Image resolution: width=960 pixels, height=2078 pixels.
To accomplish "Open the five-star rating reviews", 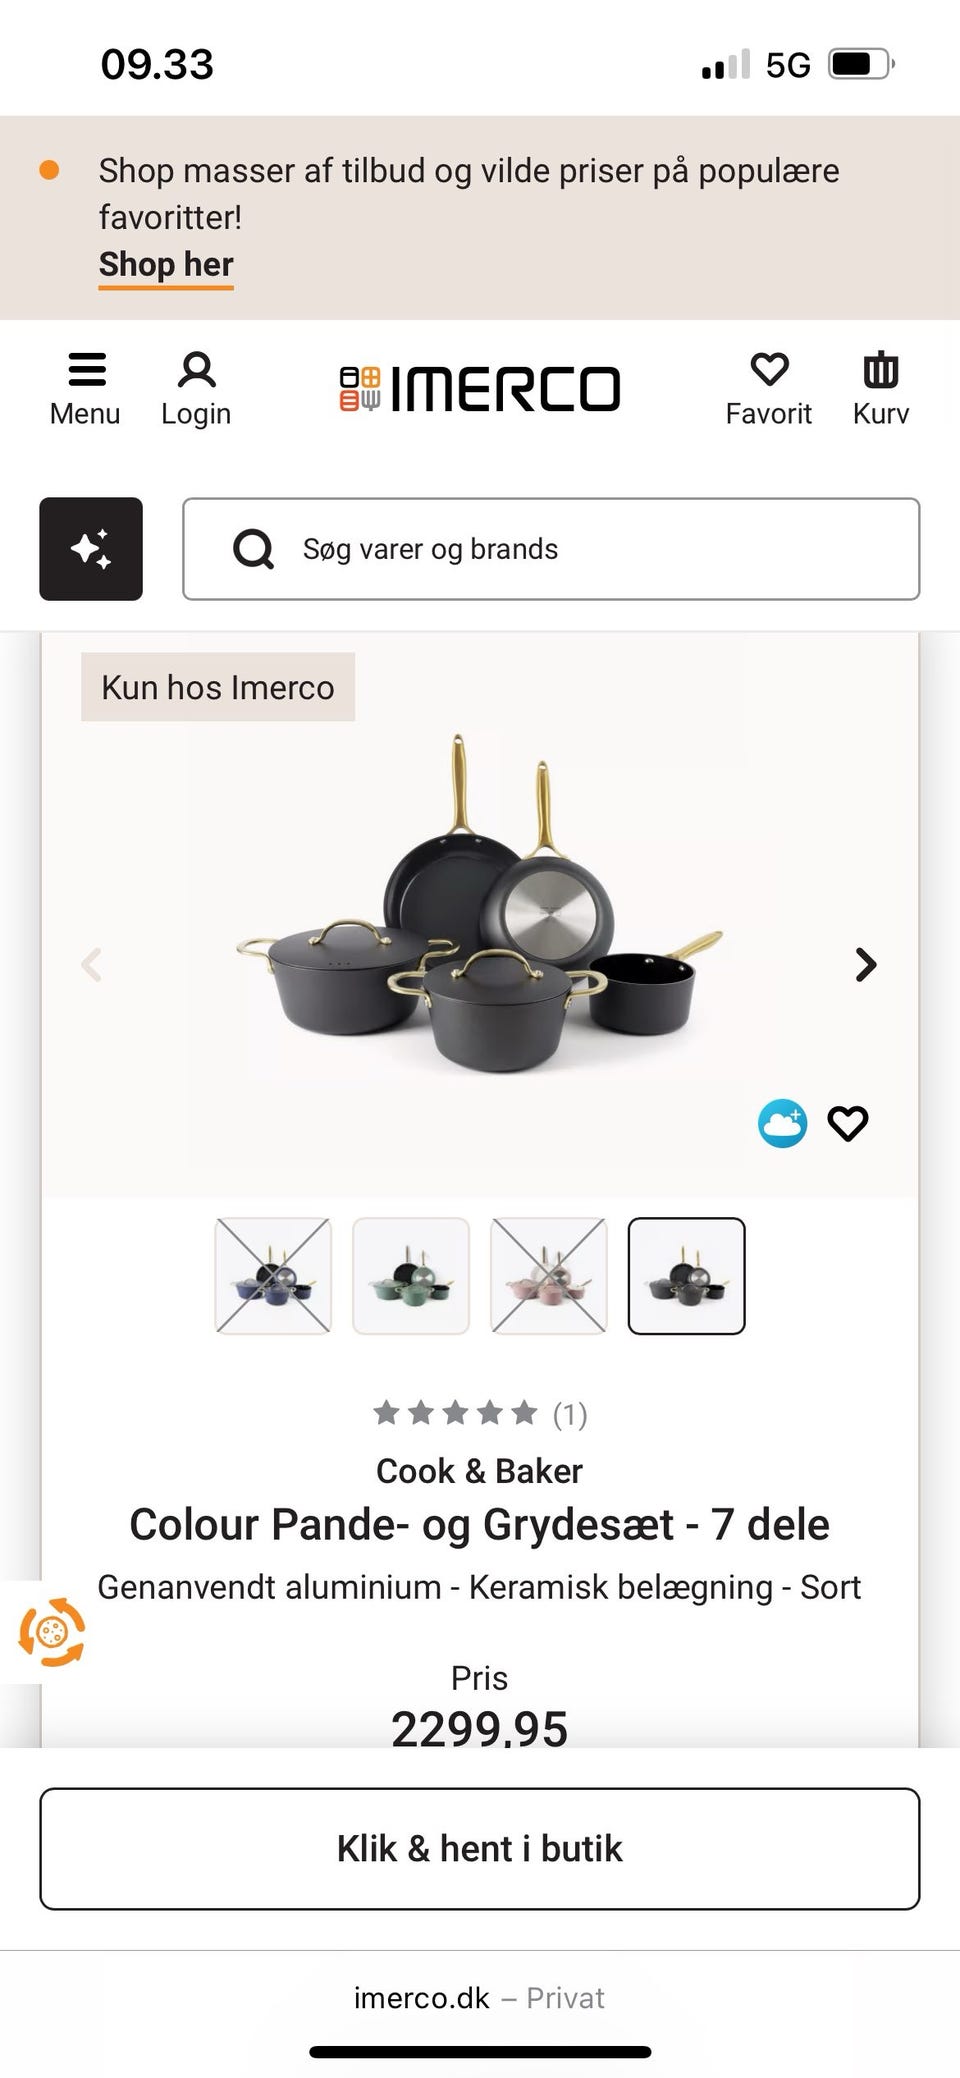I will [x=480, y=1413].
